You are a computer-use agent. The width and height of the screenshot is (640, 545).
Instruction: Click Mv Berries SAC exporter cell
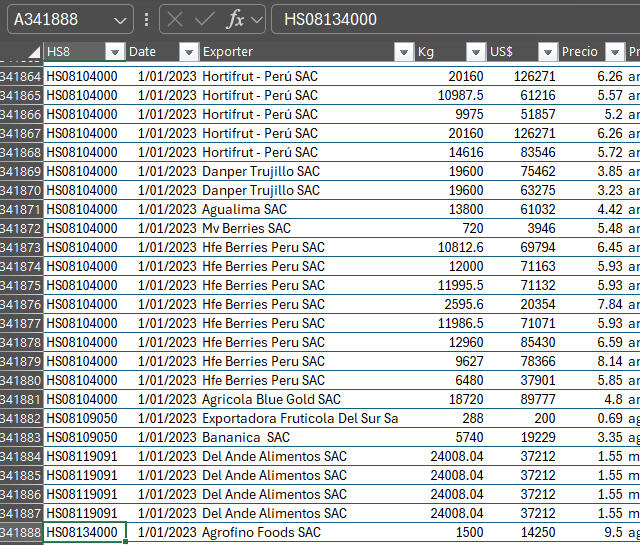point(307,228)
